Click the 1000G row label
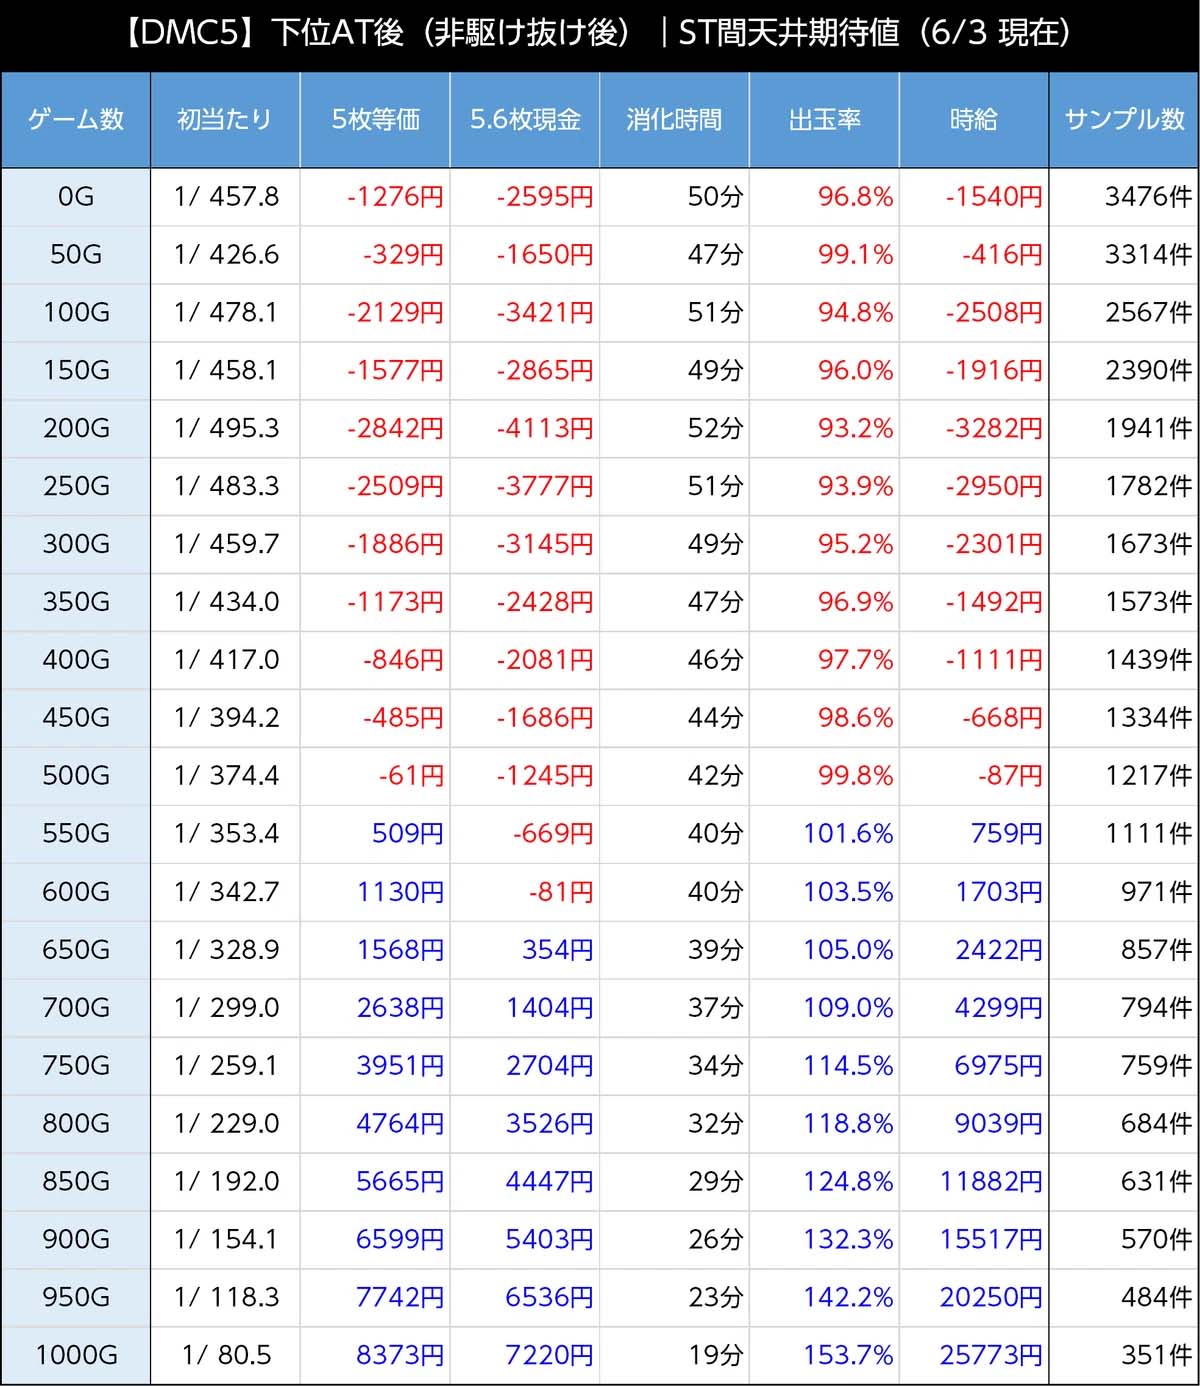 click(76, 1355)
